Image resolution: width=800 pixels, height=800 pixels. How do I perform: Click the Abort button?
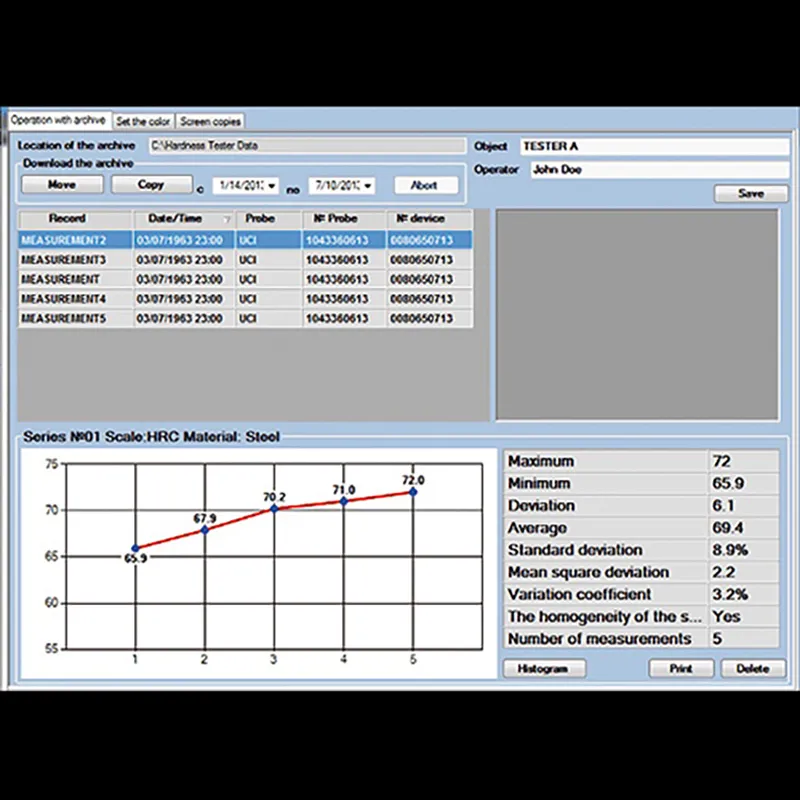pyautogui.click(x=426, y=186)
